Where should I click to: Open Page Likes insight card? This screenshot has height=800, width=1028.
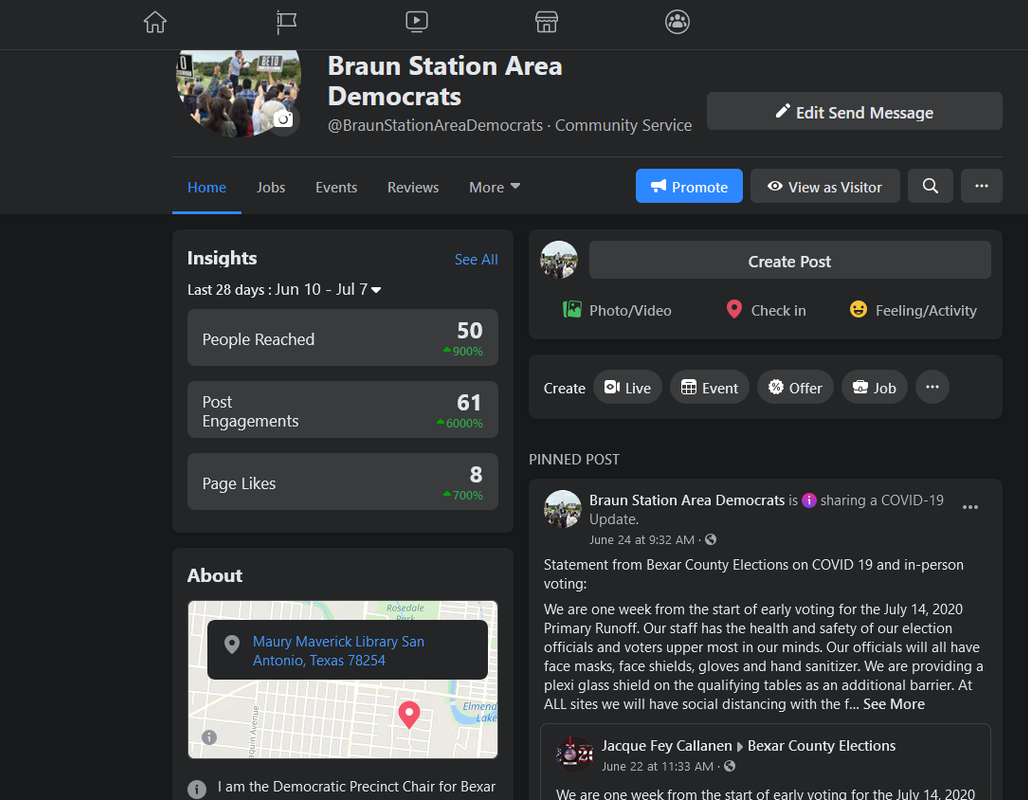click(x=343, y=482)
